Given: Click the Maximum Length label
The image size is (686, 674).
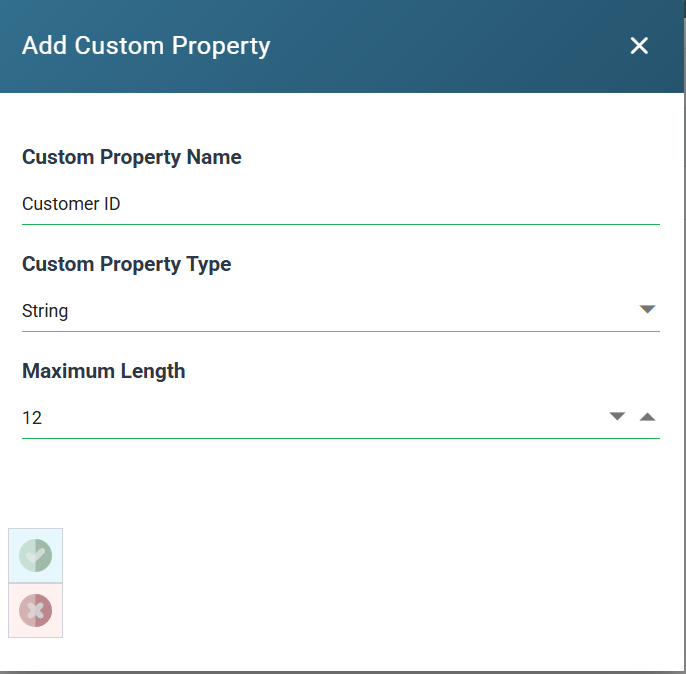Looking at the screenshot, I should click(104, 371).
